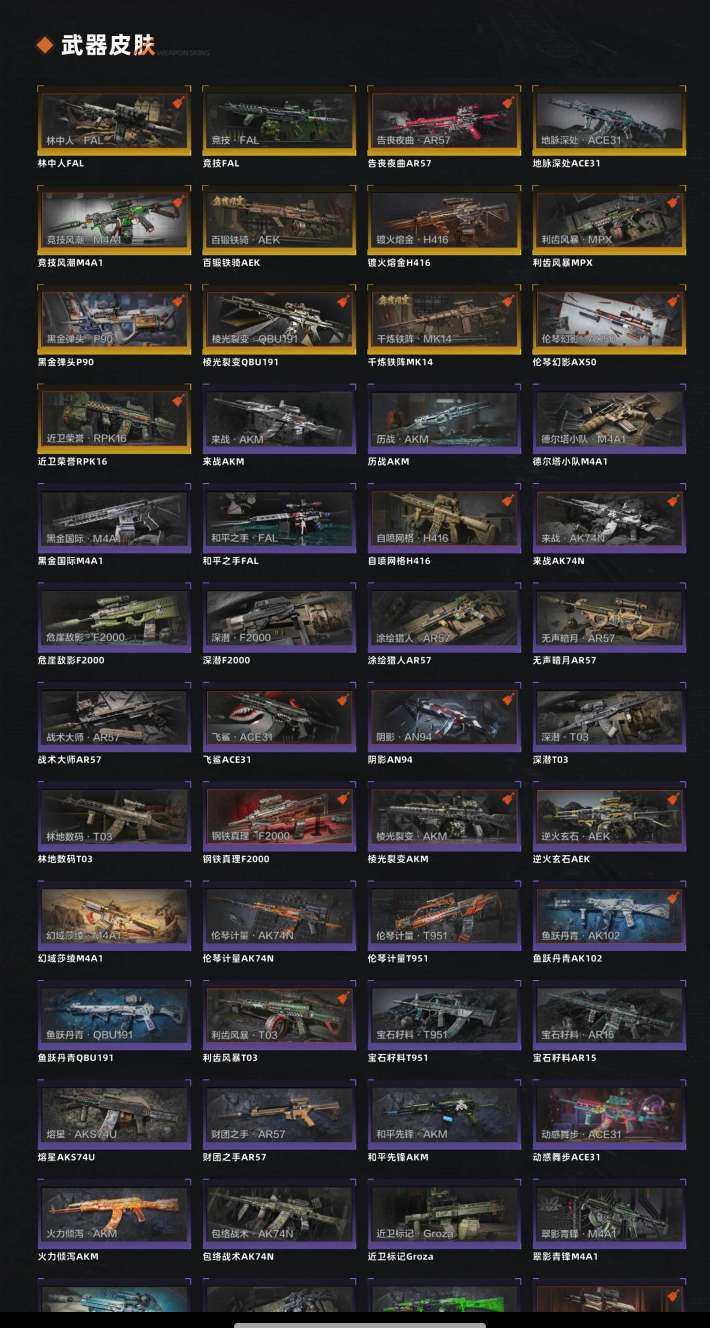Click the 近卫标记Groza name label
The width and height of the screenshot is (710, 1328).
click(401, 1256)
